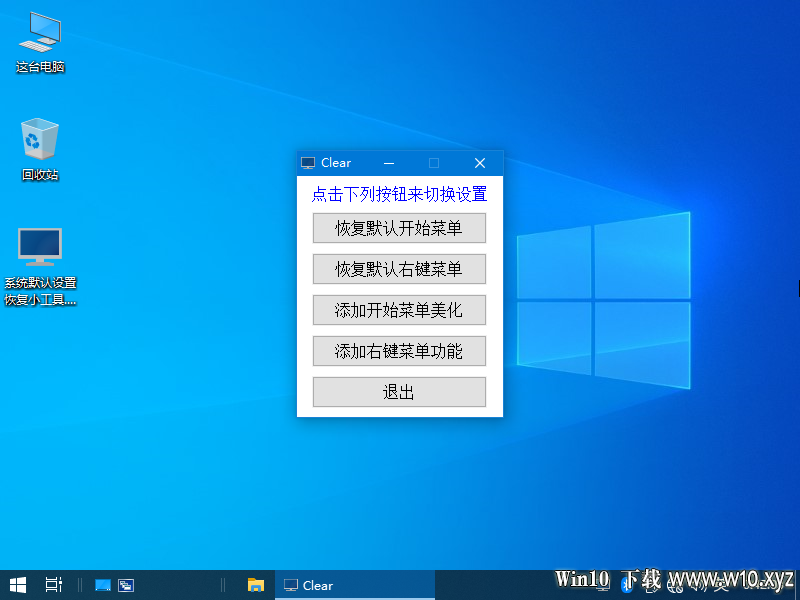Click the Bluetooth icon in the system tray
Screen dimensions: 800x600
(626, 585)
